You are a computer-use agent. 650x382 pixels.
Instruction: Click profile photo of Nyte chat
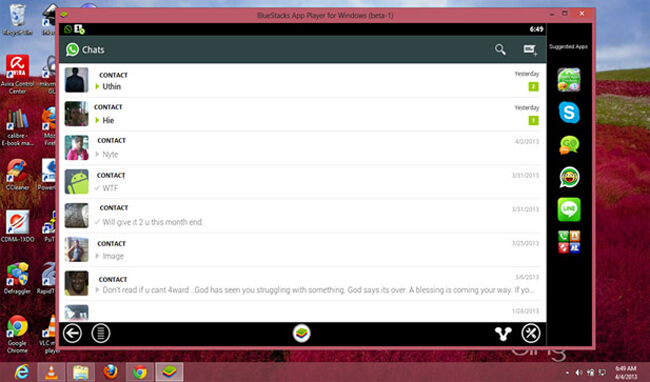click(x=77, y=147)
